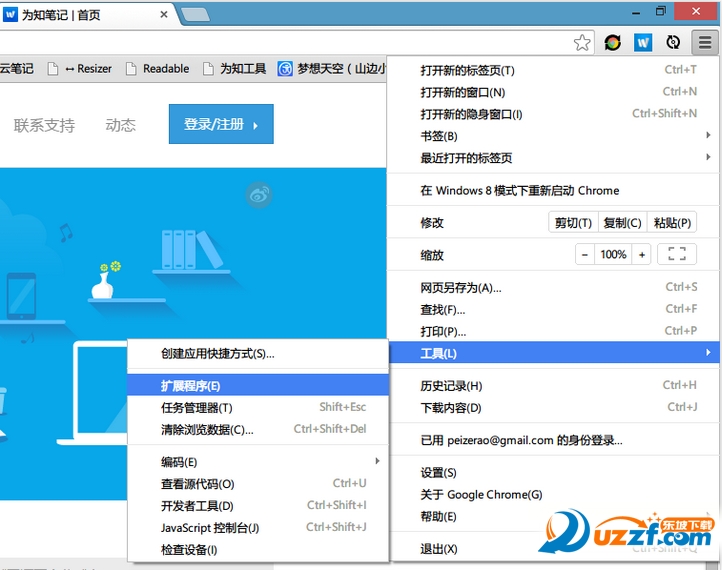
Task: Expand the 帮助(E) menu item
Action: click(x=553, y=517)
